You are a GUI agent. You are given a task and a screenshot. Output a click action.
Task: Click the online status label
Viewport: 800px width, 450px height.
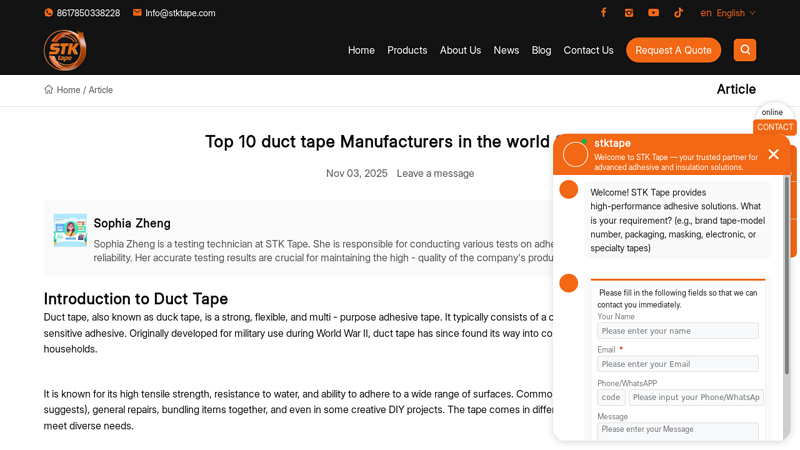pyautogui.click(x=772, y=112)
